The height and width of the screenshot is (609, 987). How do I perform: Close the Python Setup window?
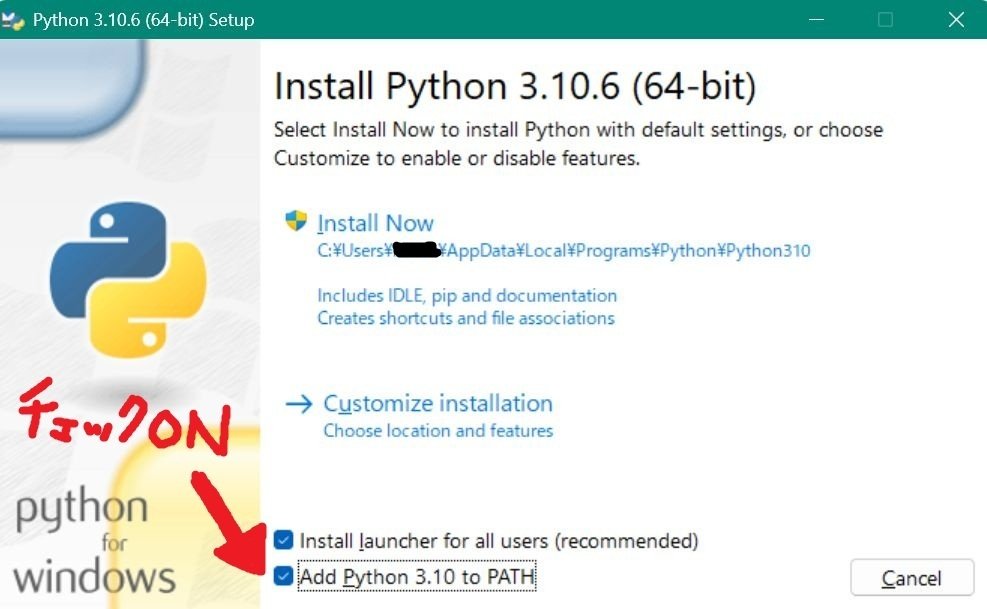pos(956,20)
